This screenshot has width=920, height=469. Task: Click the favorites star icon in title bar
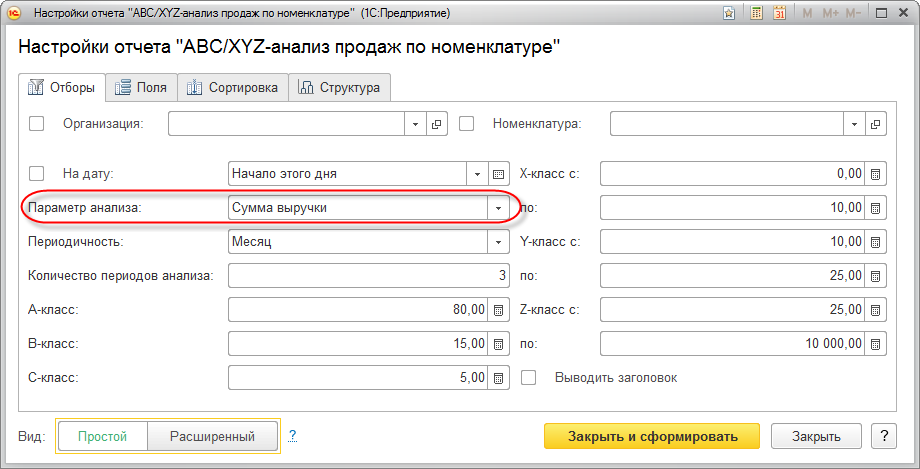[x=729, y=14]
